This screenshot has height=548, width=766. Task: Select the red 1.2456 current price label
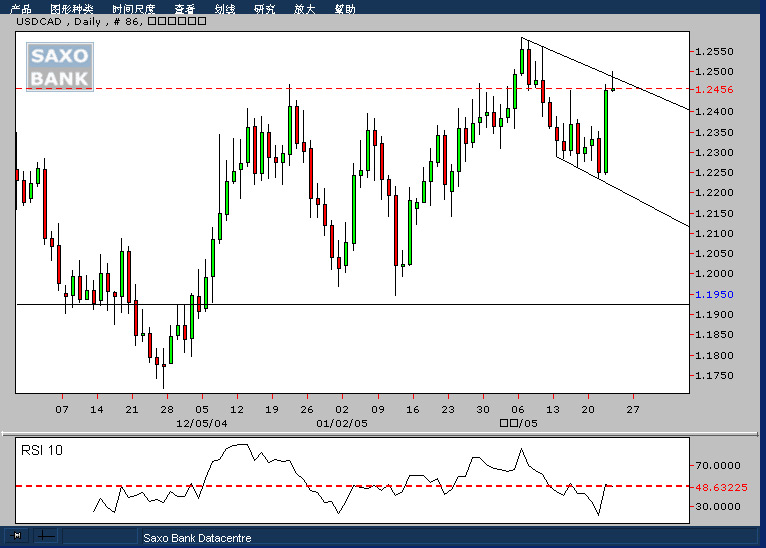pyautogui.click(x=712, y=90)
